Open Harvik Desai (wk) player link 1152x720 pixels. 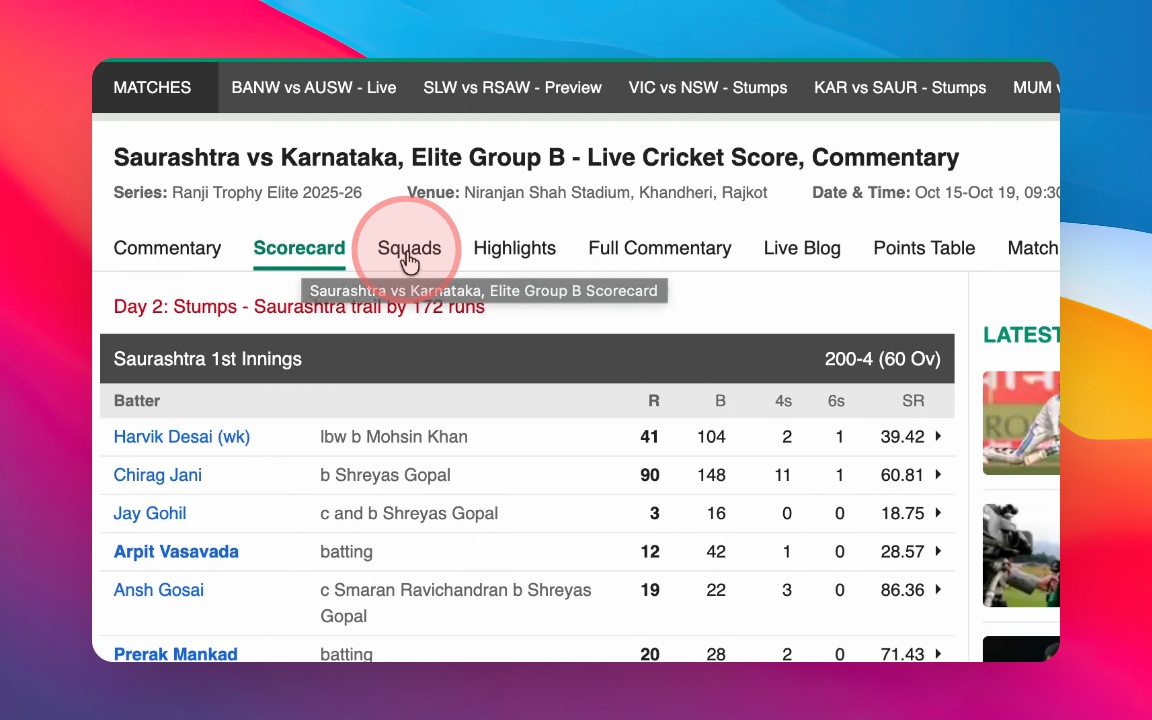(x=181, y=436)
